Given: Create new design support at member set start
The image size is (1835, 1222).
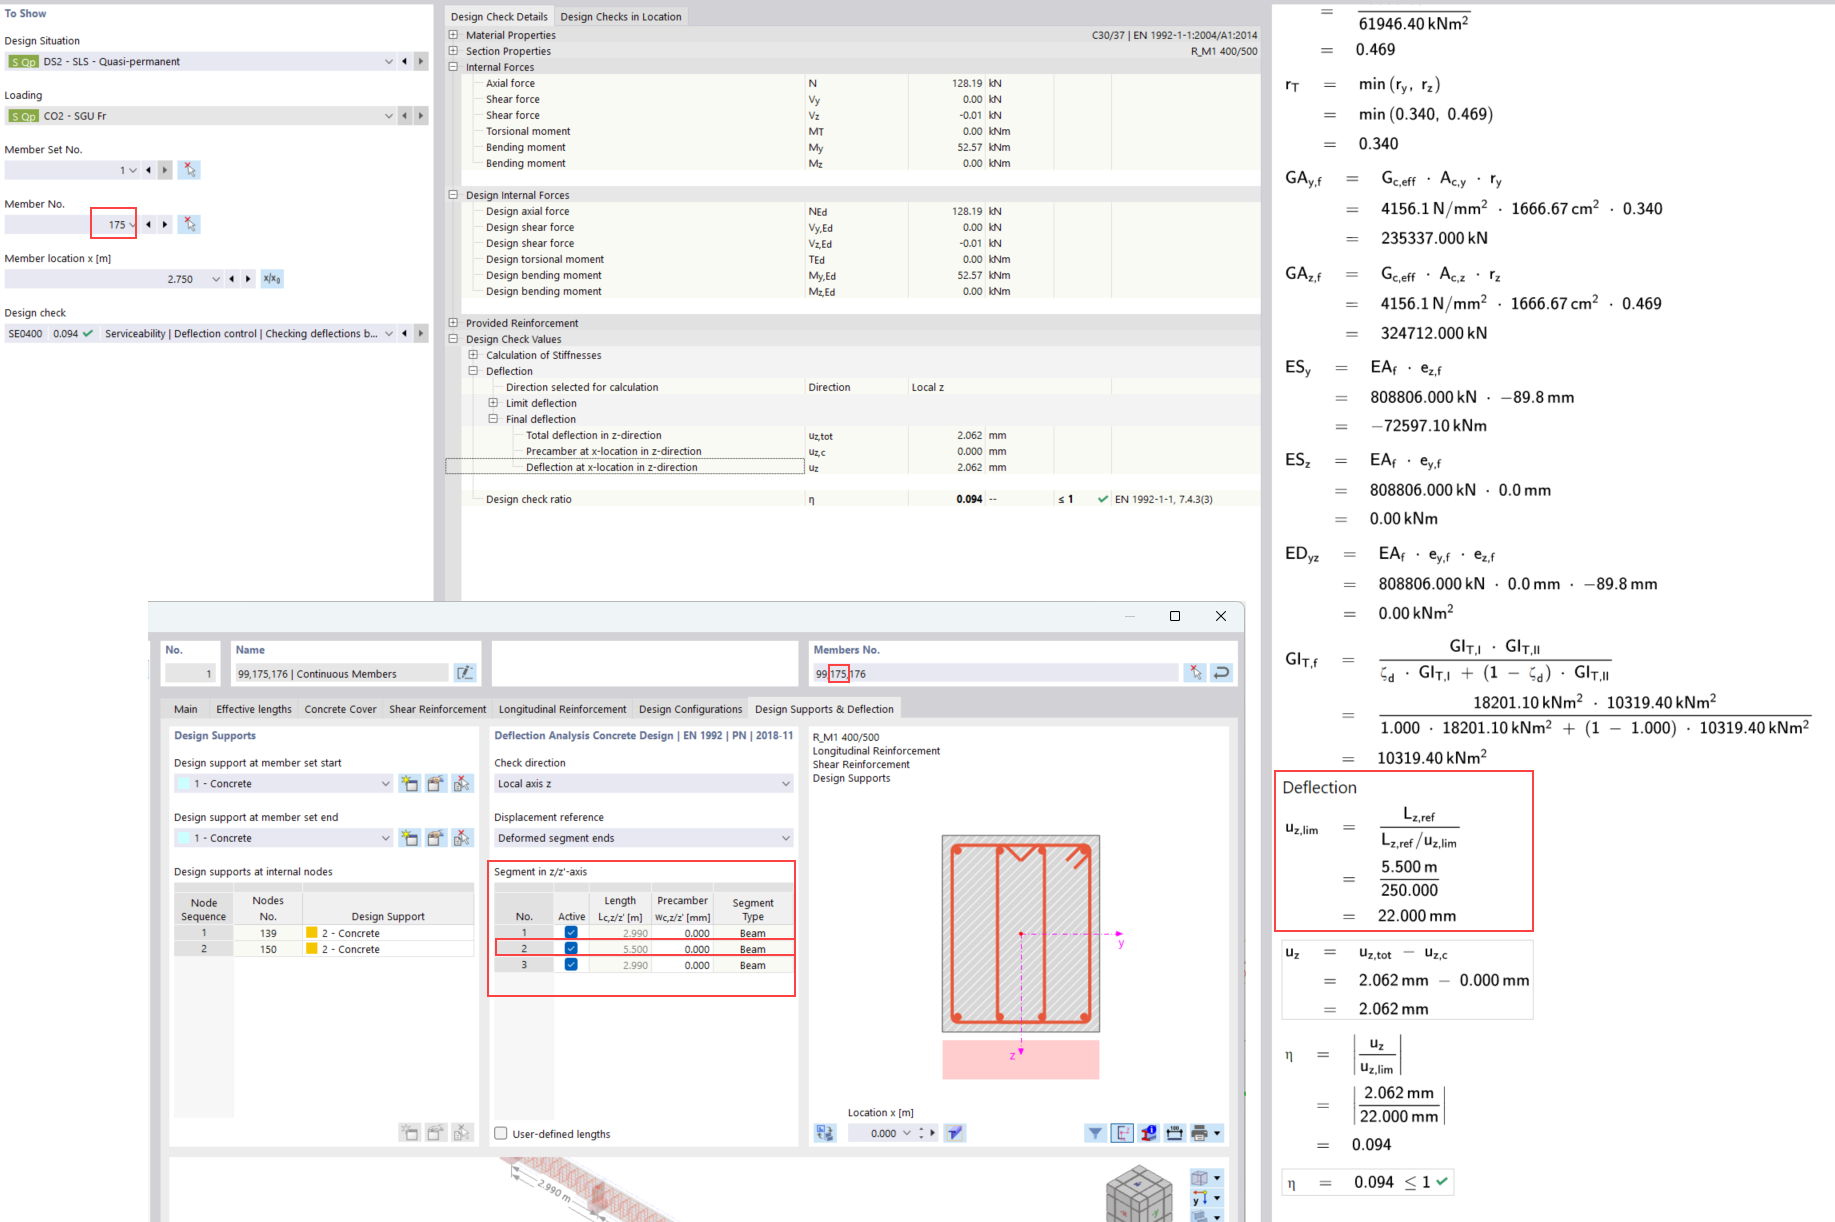Looking at the screenshot, I should (410, 784).
